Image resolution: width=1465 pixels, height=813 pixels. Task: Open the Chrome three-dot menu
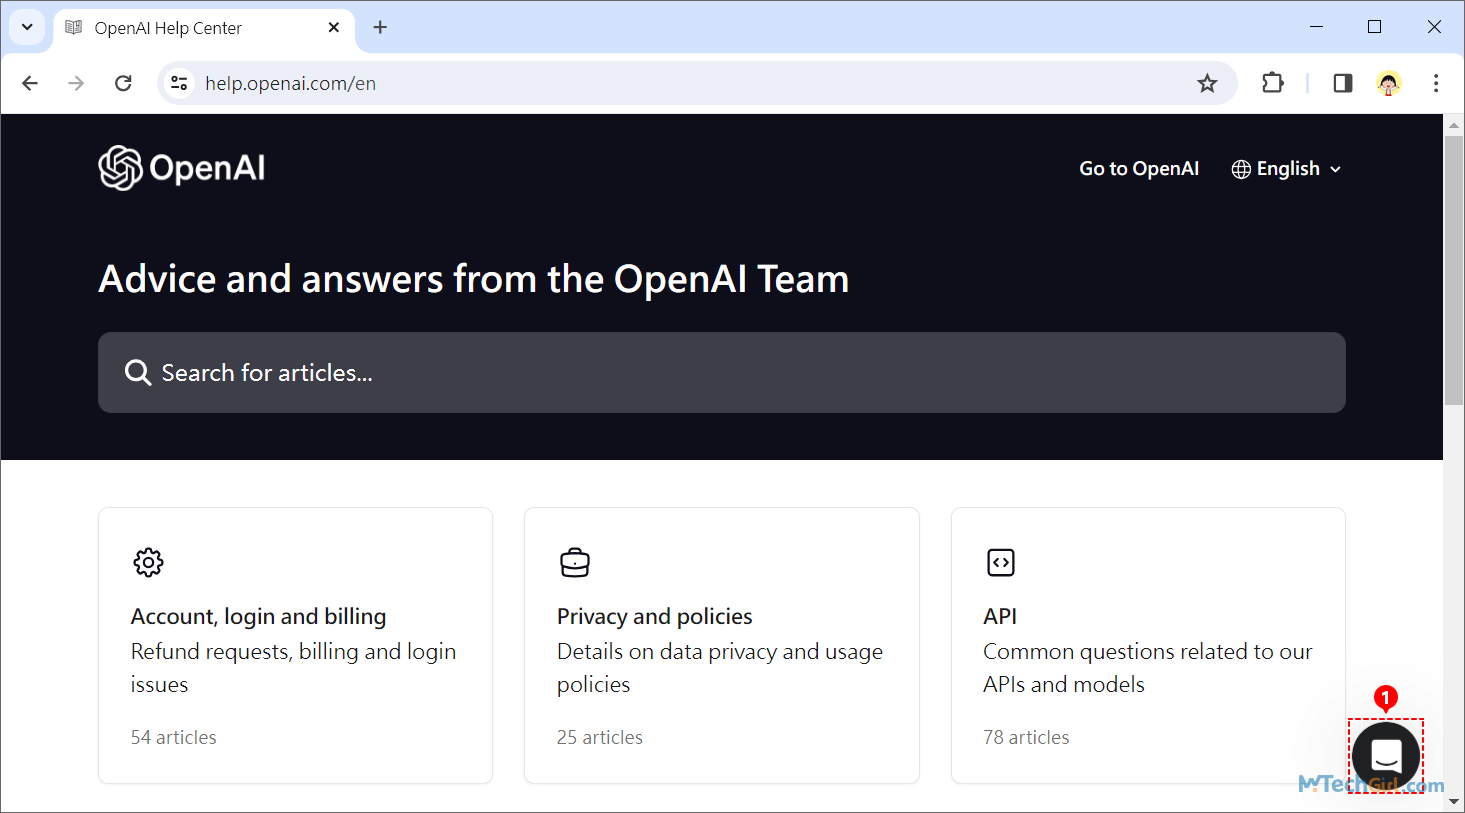click(1436, 83)
